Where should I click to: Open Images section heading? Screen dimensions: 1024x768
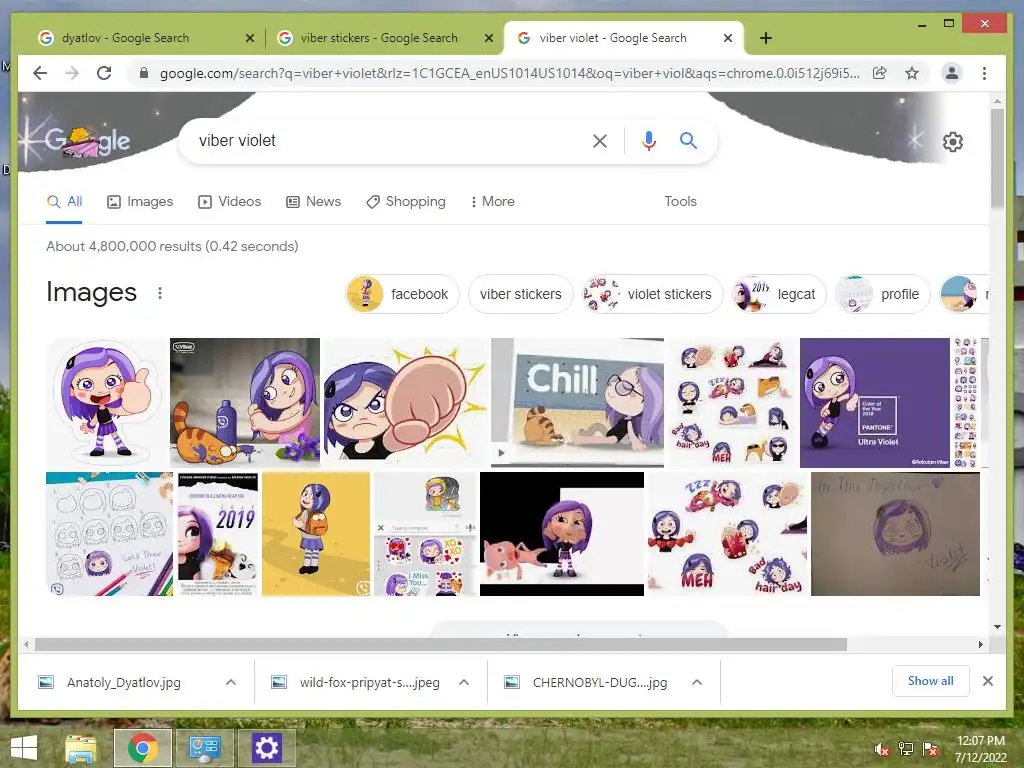click(91, 293)
